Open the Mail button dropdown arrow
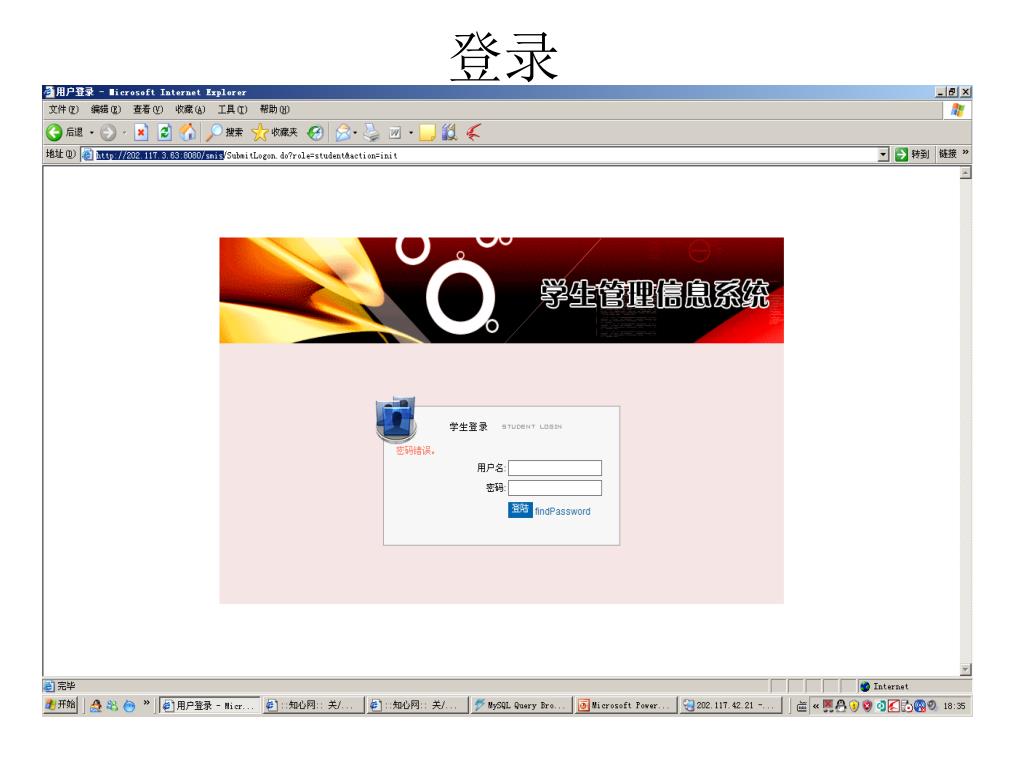This screenshot has width=1024, height=768. (x=355, y=133)
